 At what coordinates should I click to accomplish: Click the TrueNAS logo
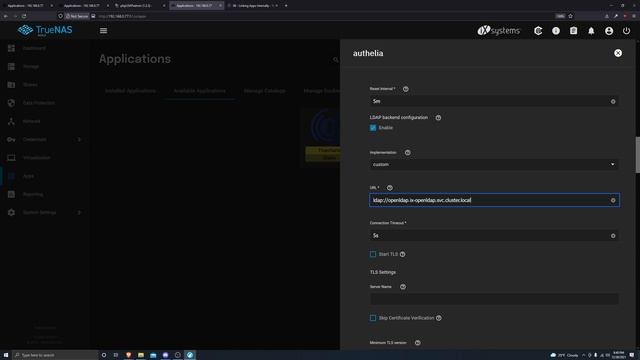(x=45, y=30)
